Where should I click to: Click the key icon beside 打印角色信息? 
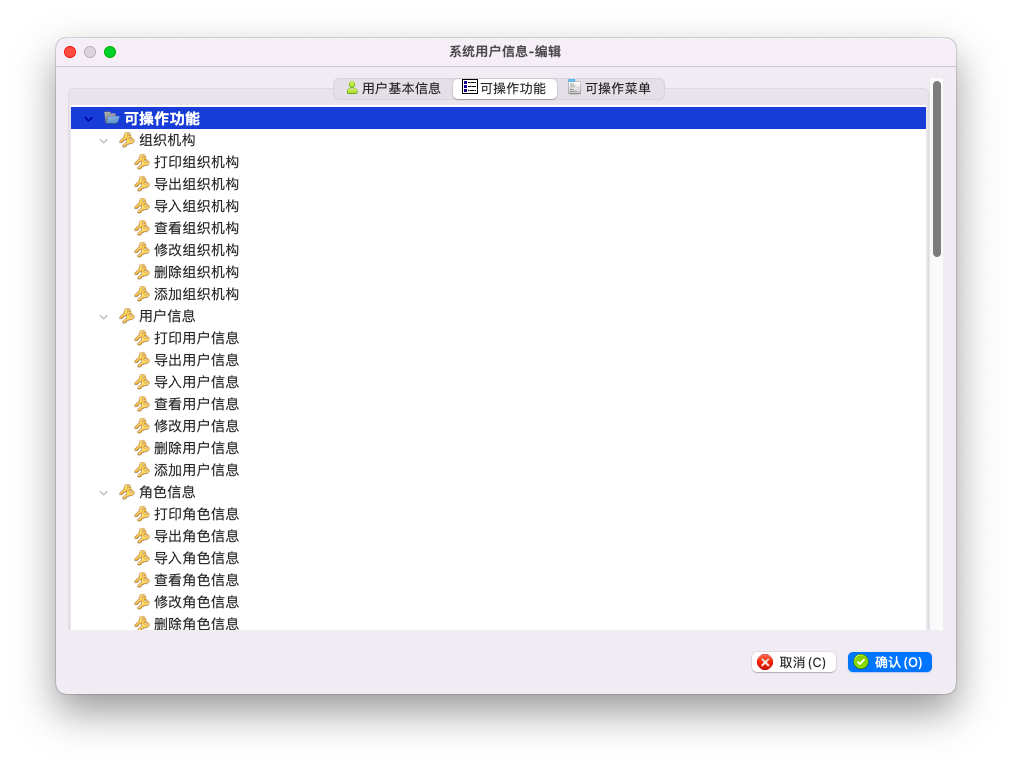pyautogui.click(x=142, y=514)
